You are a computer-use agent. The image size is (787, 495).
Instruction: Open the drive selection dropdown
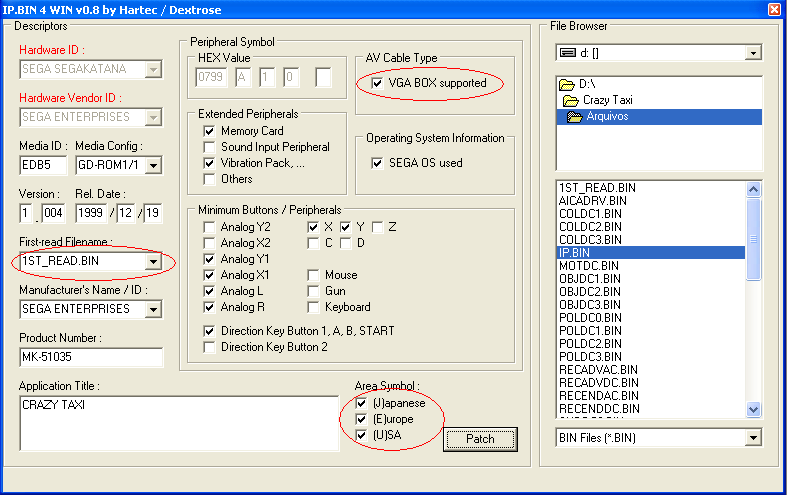click(752, 52)
